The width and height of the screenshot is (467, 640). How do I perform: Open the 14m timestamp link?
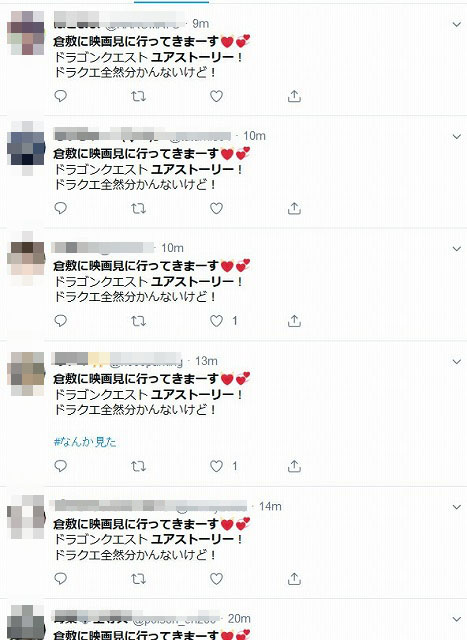click(x=270, y=507)
